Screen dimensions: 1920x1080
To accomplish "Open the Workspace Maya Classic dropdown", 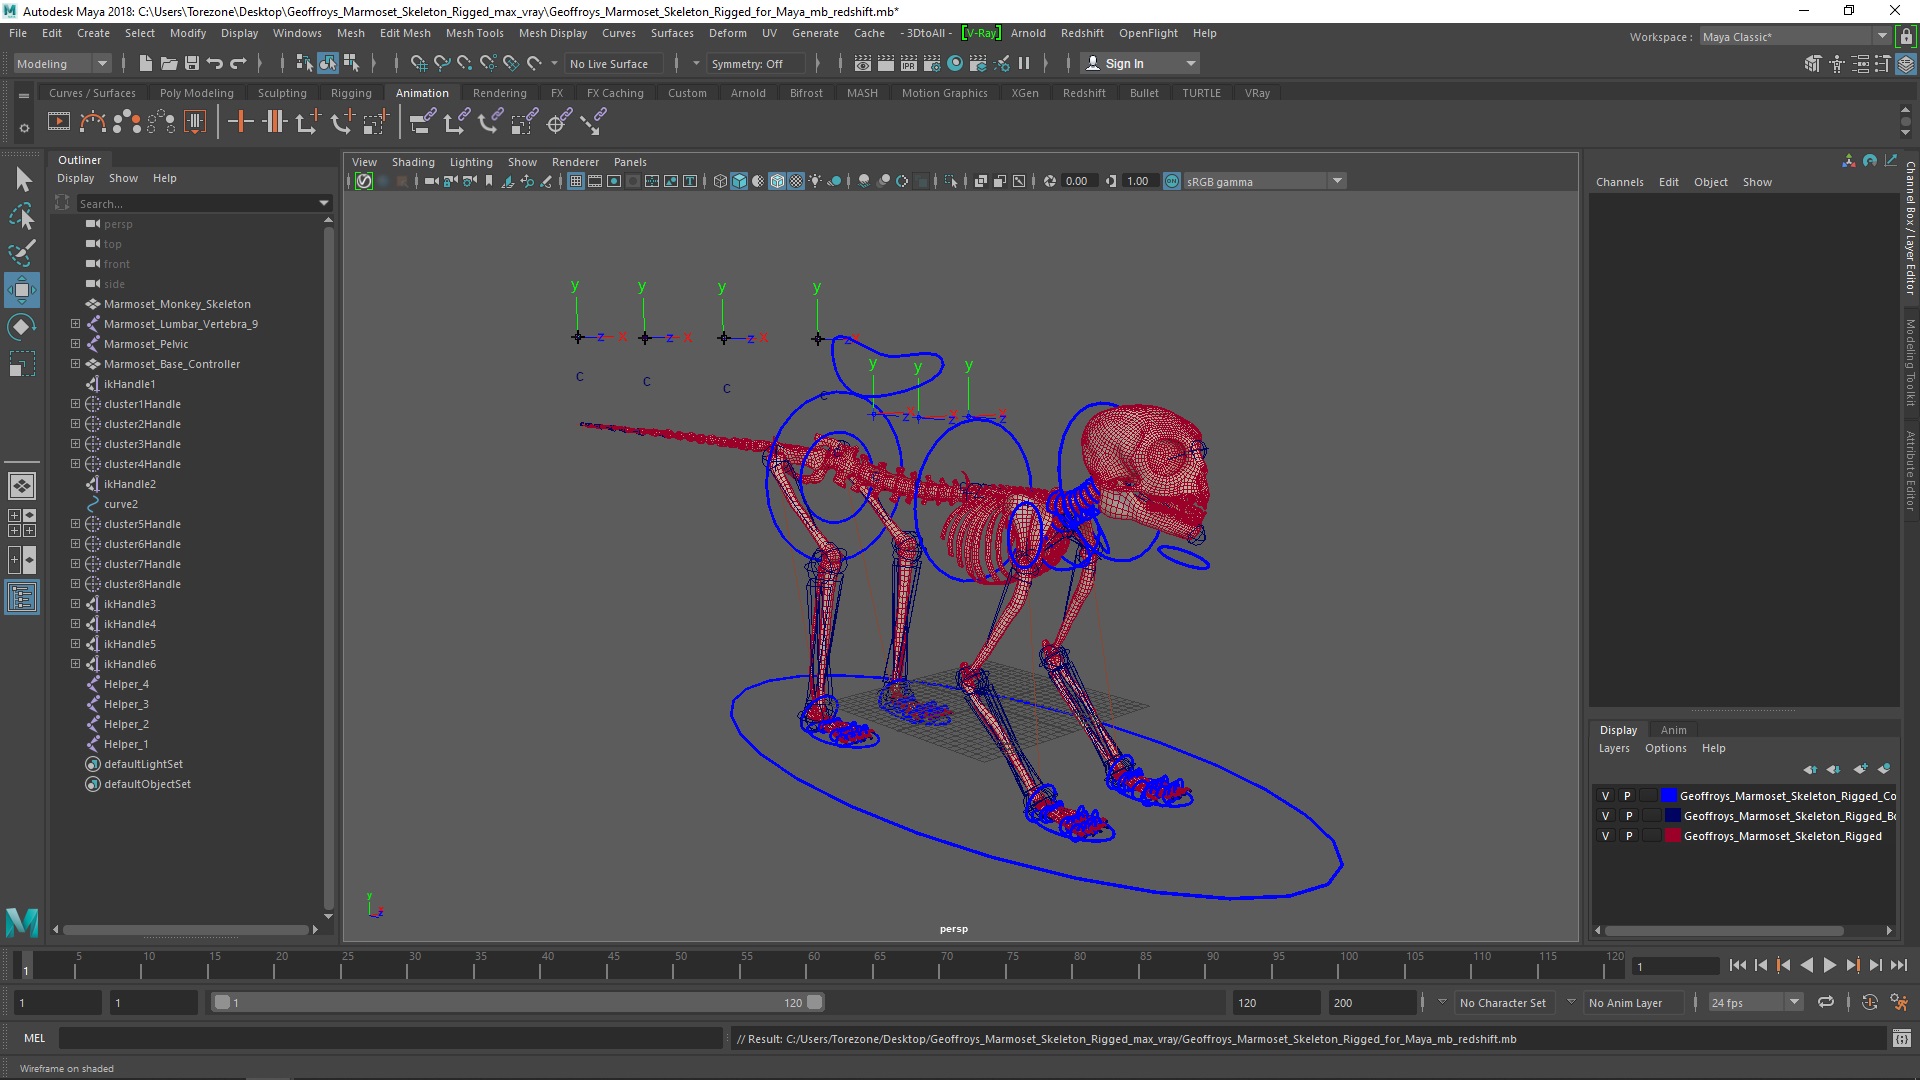I will point(1795,37).
